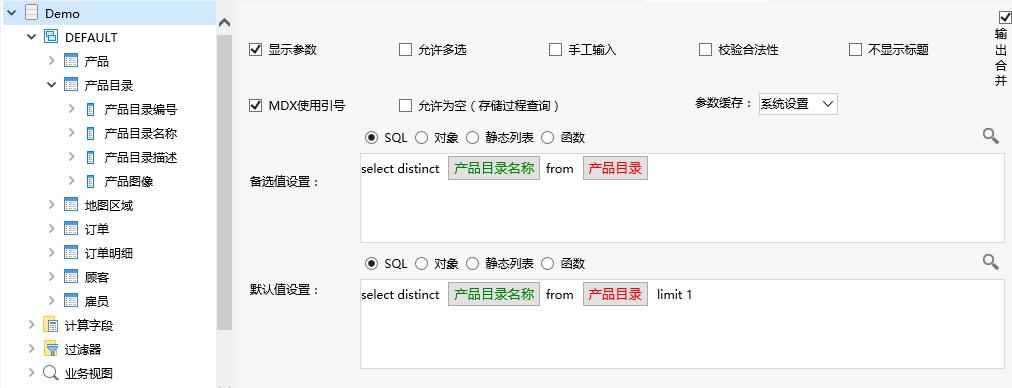This screenshot has width=1012, height=388.
Task: Click the 过滤器 funnel icon
Action: click(50, 349)
